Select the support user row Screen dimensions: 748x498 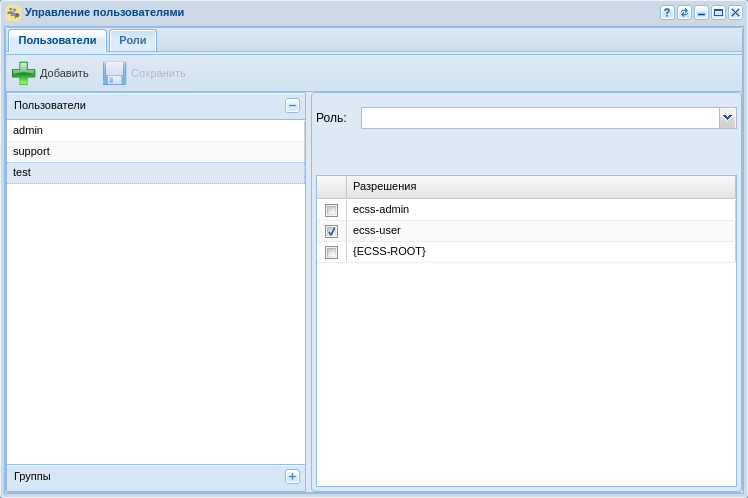point(156,152)
